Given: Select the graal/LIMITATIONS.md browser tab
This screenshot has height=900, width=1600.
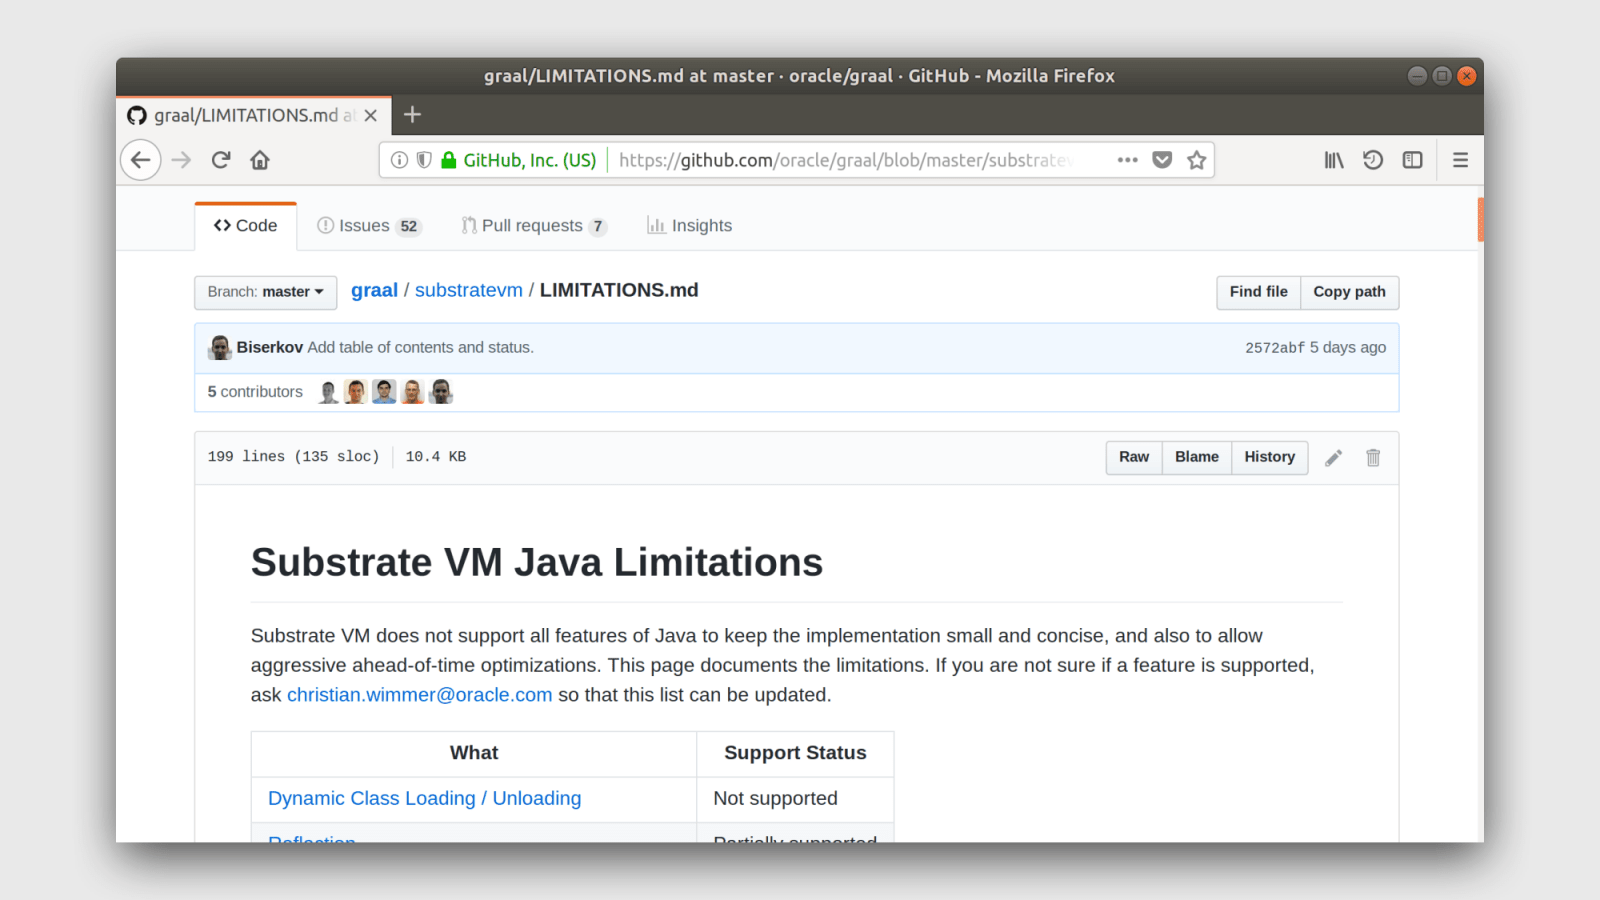Looking at the screenshot, I should coord(254,116).
